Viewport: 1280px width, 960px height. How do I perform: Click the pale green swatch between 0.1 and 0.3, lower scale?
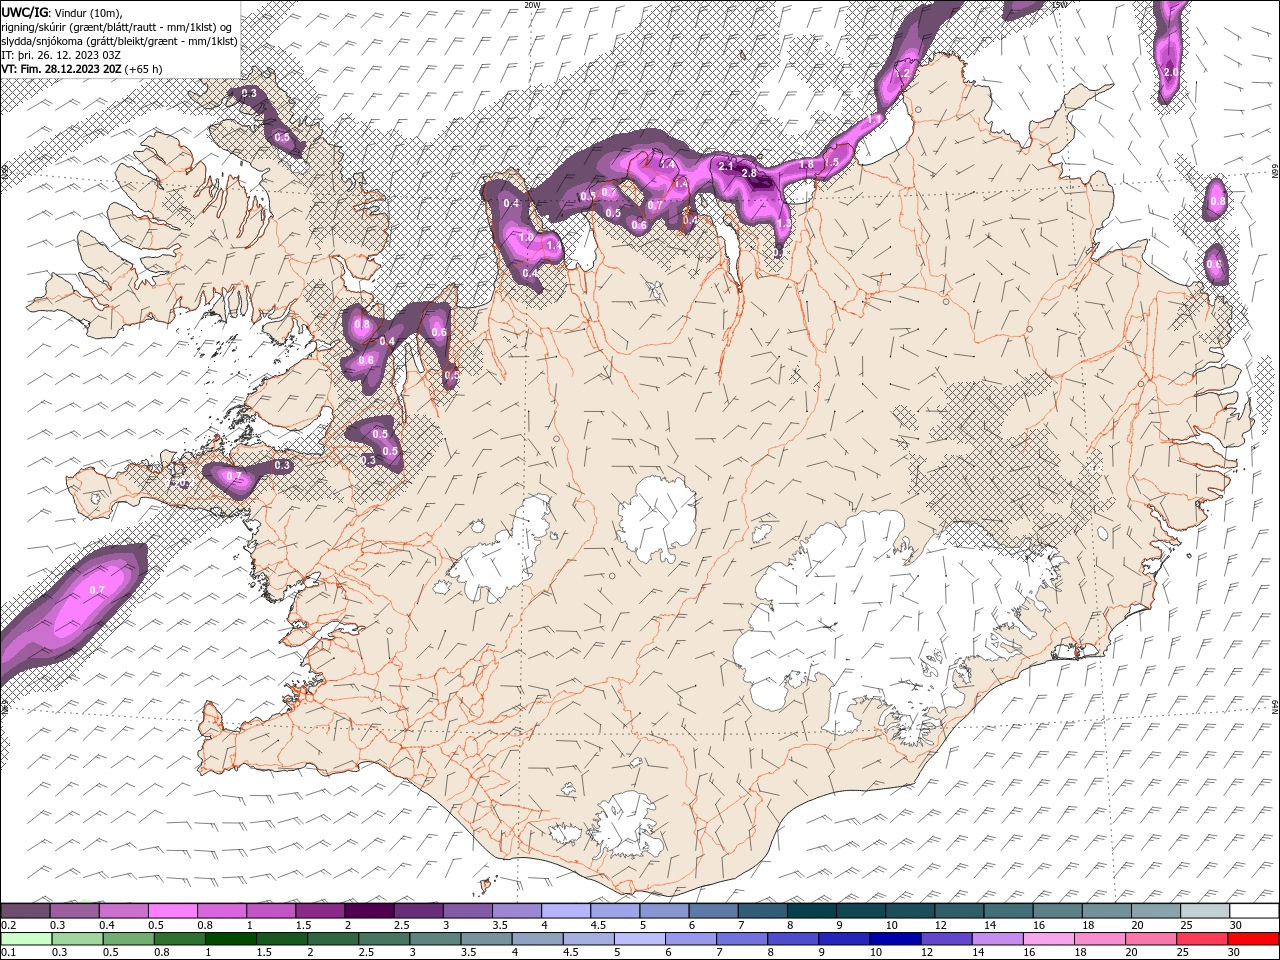[x=26, y=939]
